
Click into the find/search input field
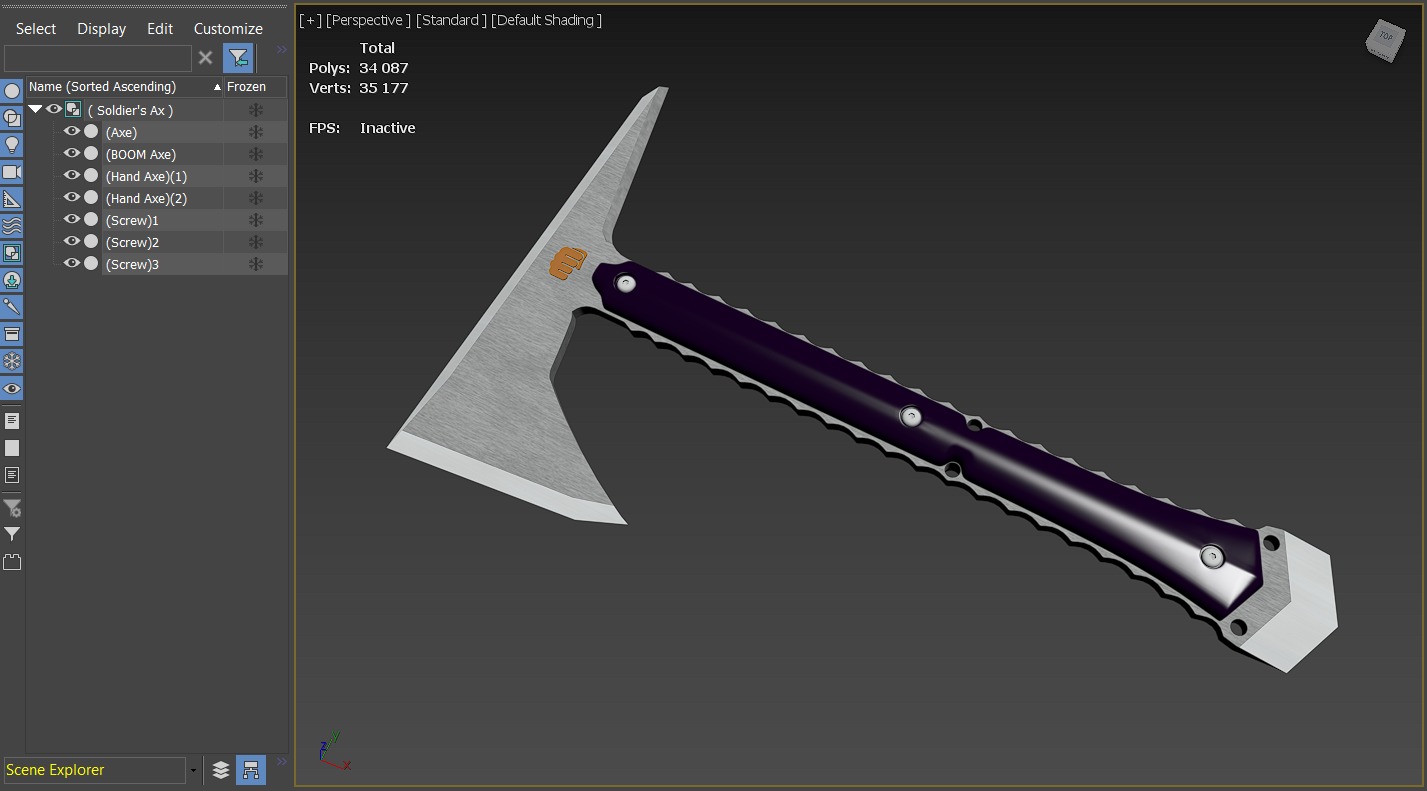pyautogui.click(x=97, y=58)
